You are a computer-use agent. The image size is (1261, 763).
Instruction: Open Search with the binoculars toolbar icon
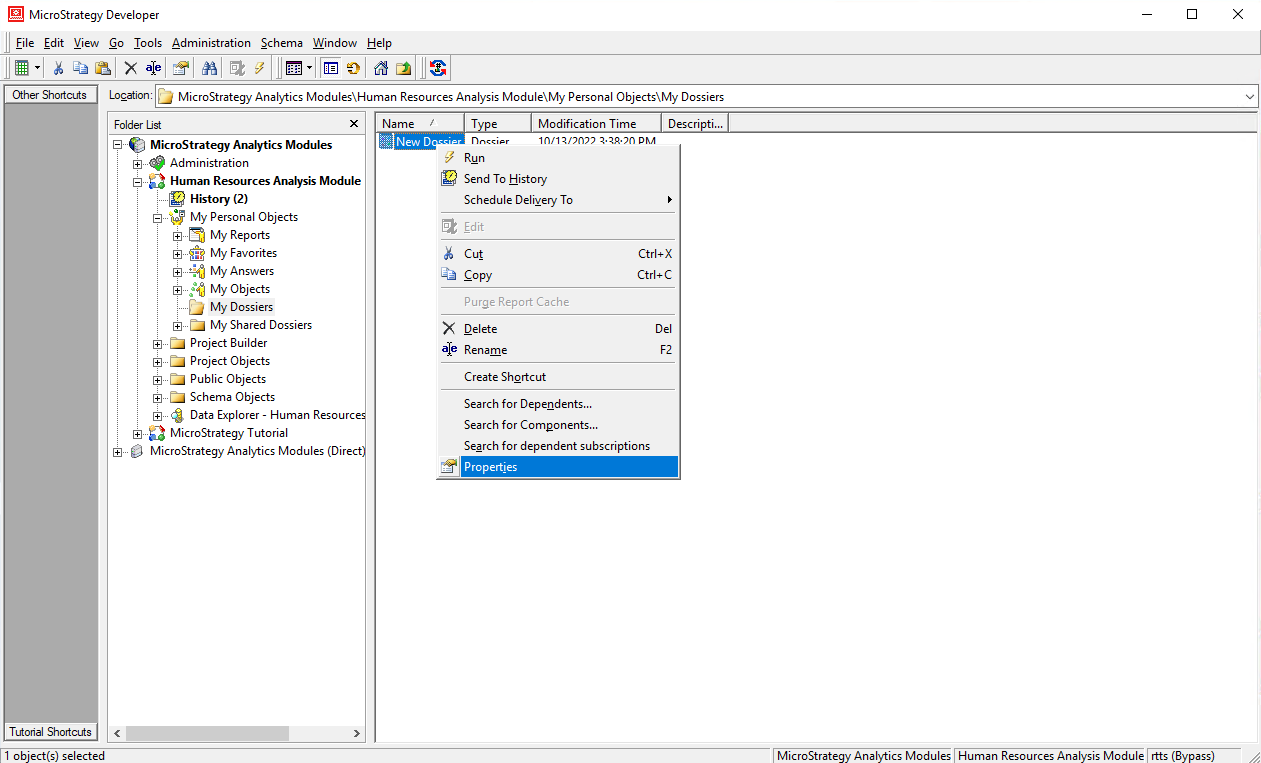(210, 68)
